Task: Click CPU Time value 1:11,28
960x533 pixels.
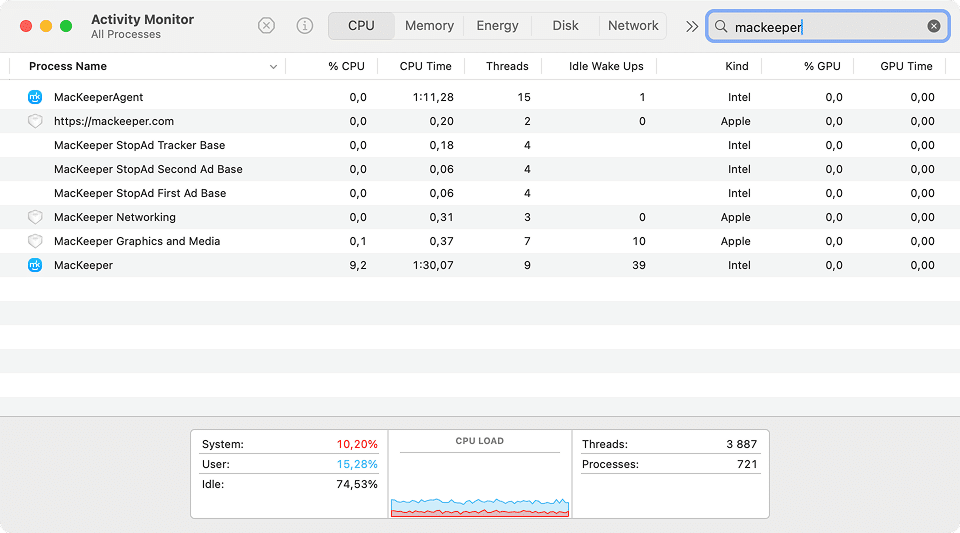Action: (433, 97)
